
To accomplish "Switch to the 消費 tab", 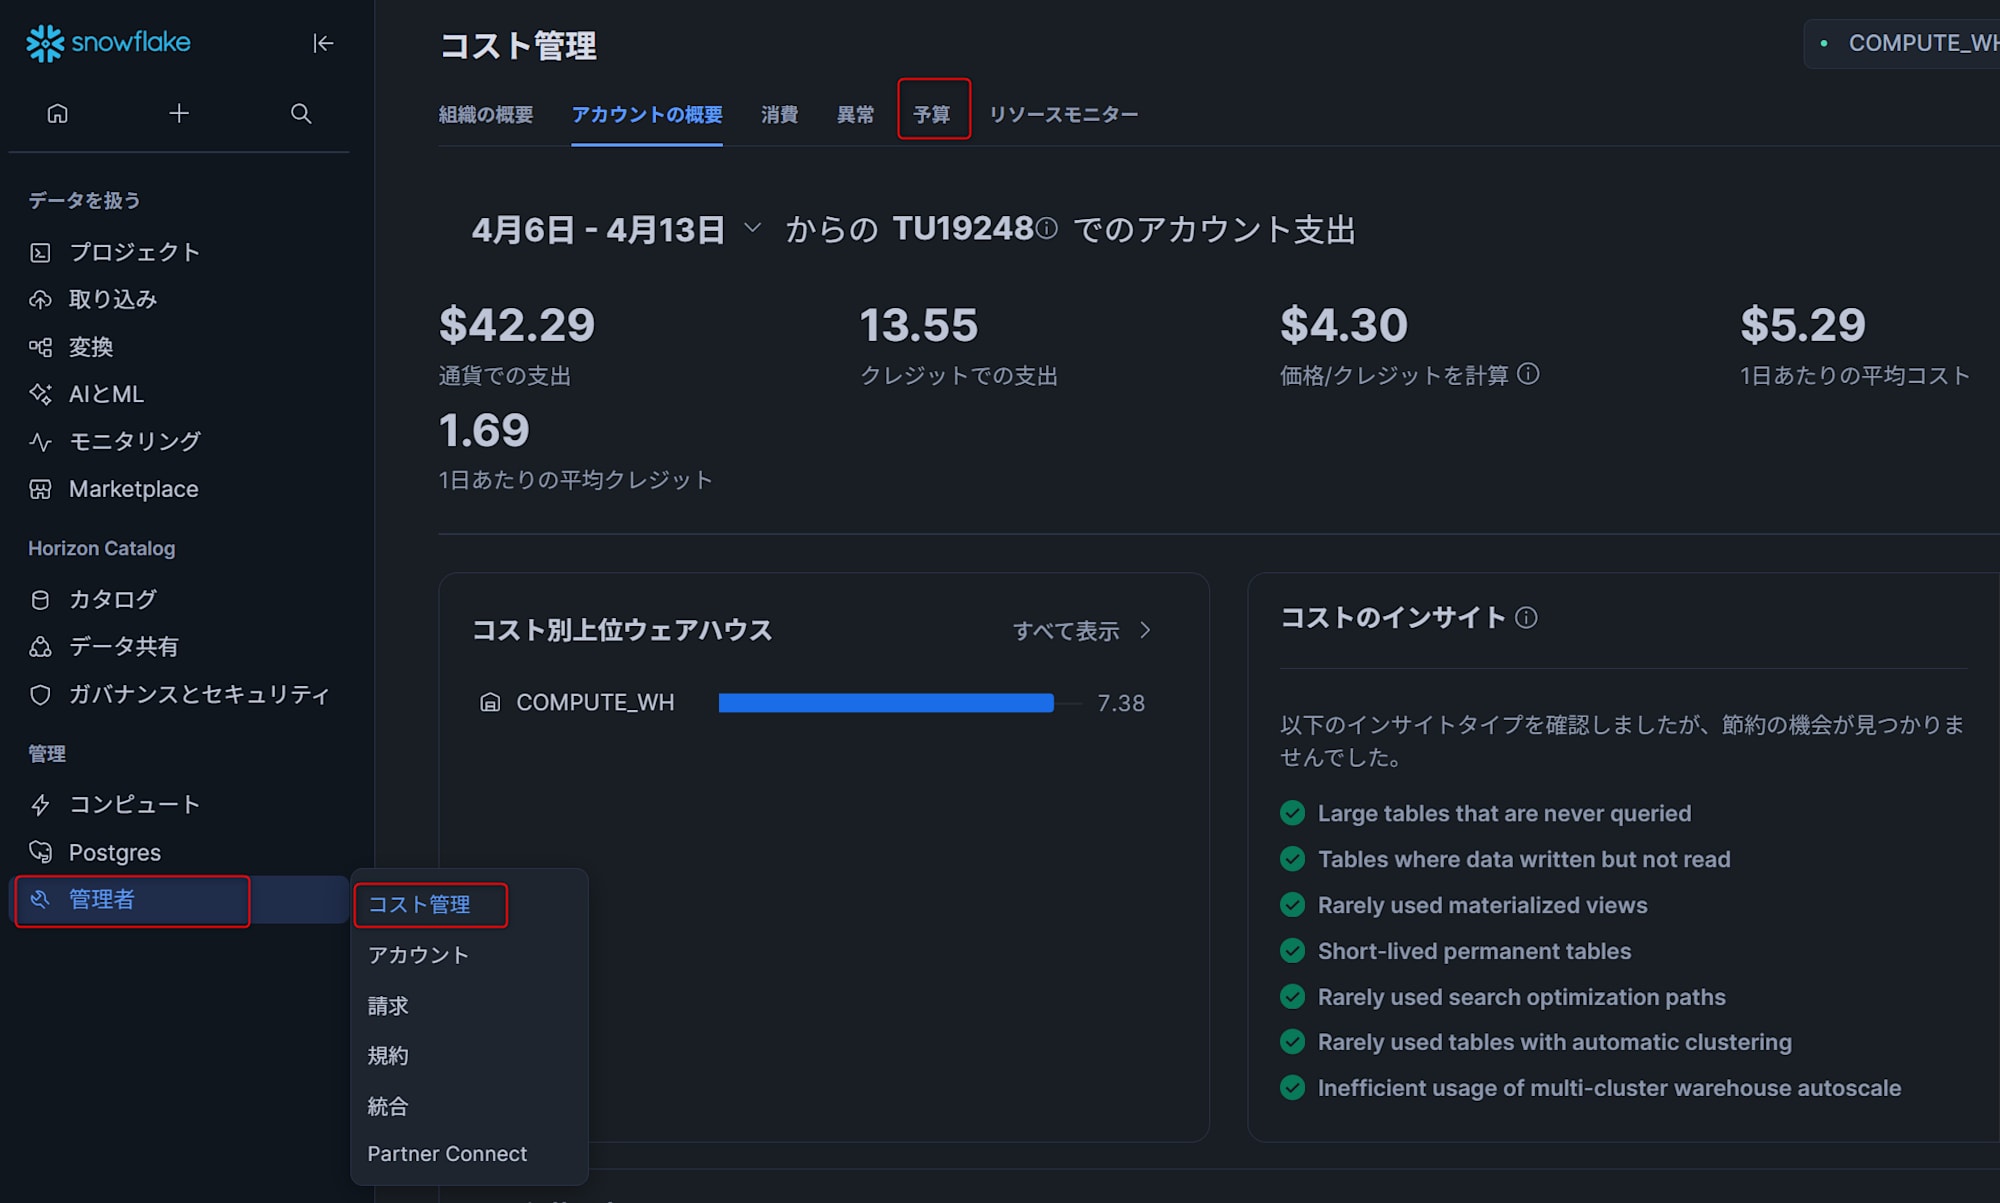I will (x=779, y=114).
